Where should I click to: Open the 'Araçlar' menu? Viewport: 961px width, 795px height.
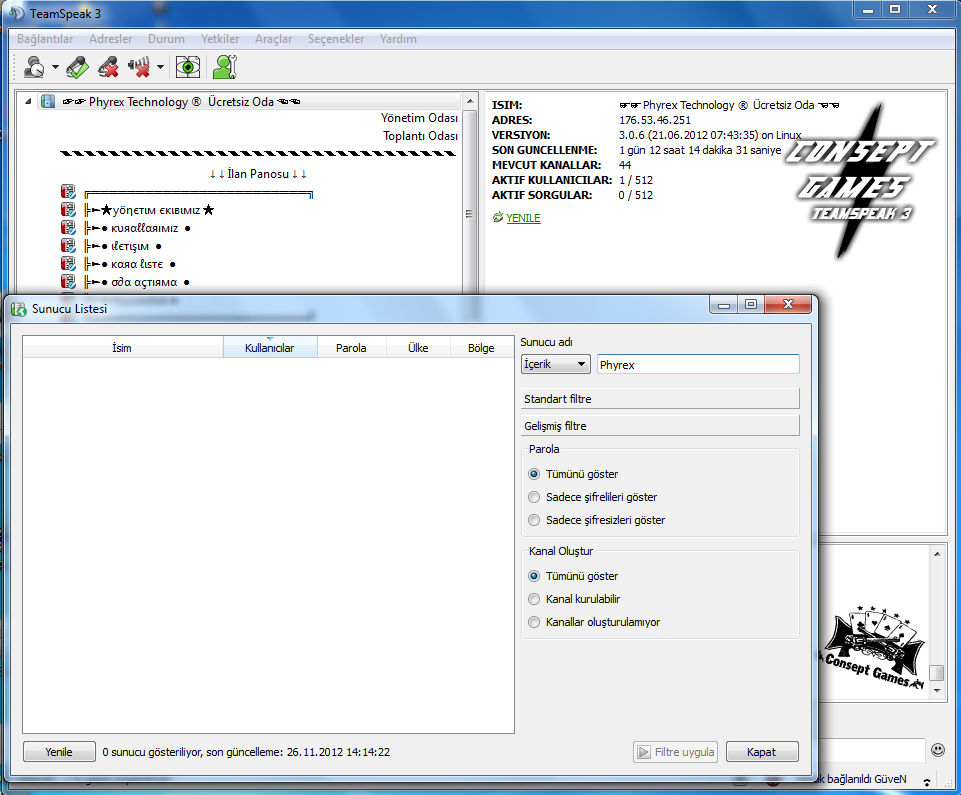pyautogui.click(x=273, y=39)
